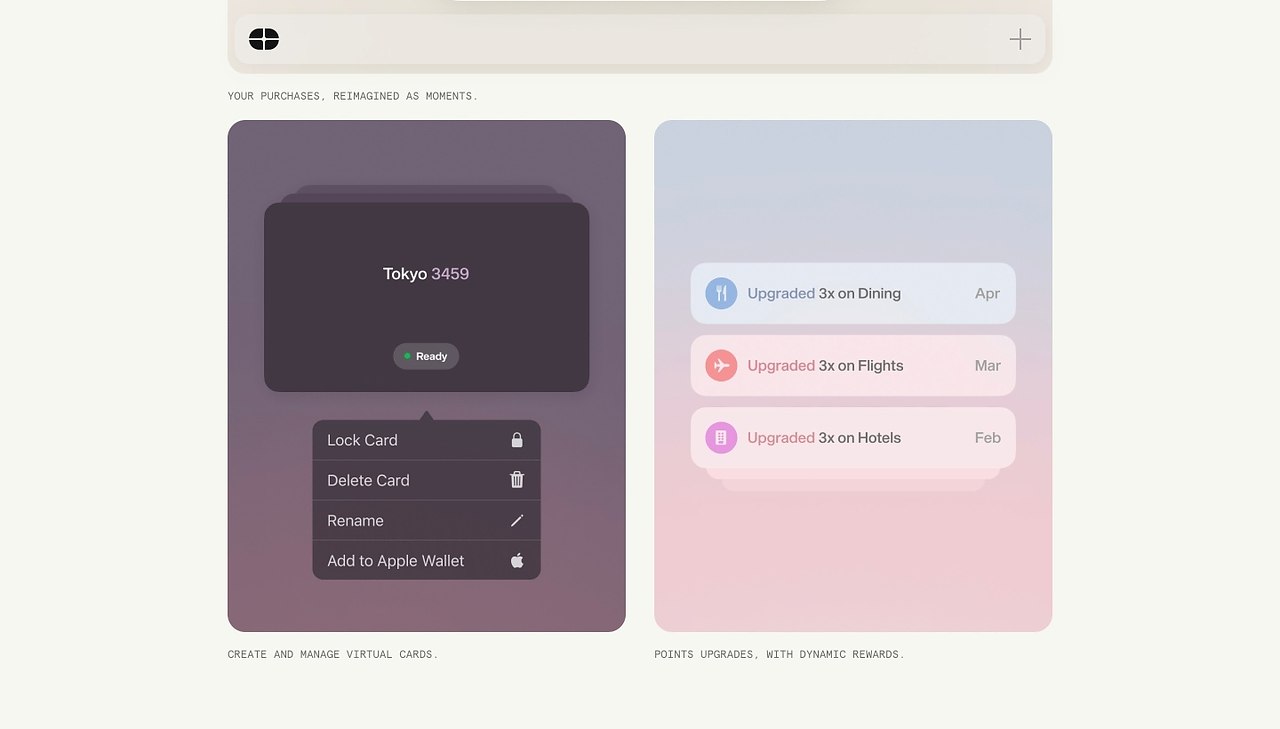Screen dimensions: 1280x729
Task: Click the red airplane flights icon
Action: coord(721,365)
